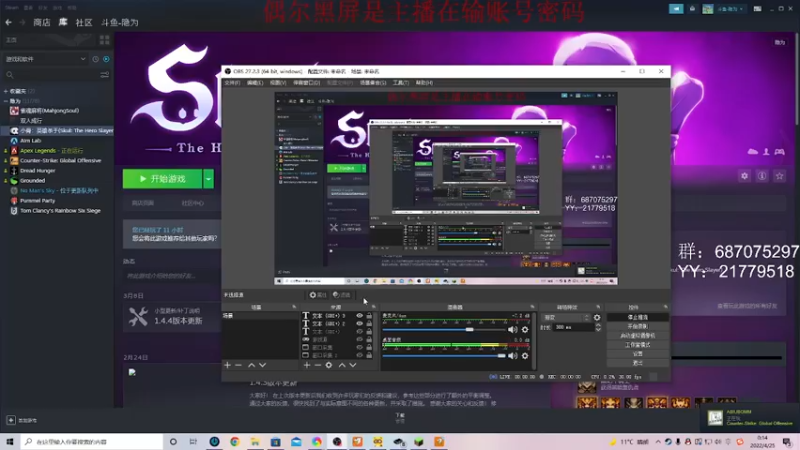The height and width of the screenshot is (450, 800).
Task: Show hidden system tray icons chevron
Action: [x=658, y=442]
